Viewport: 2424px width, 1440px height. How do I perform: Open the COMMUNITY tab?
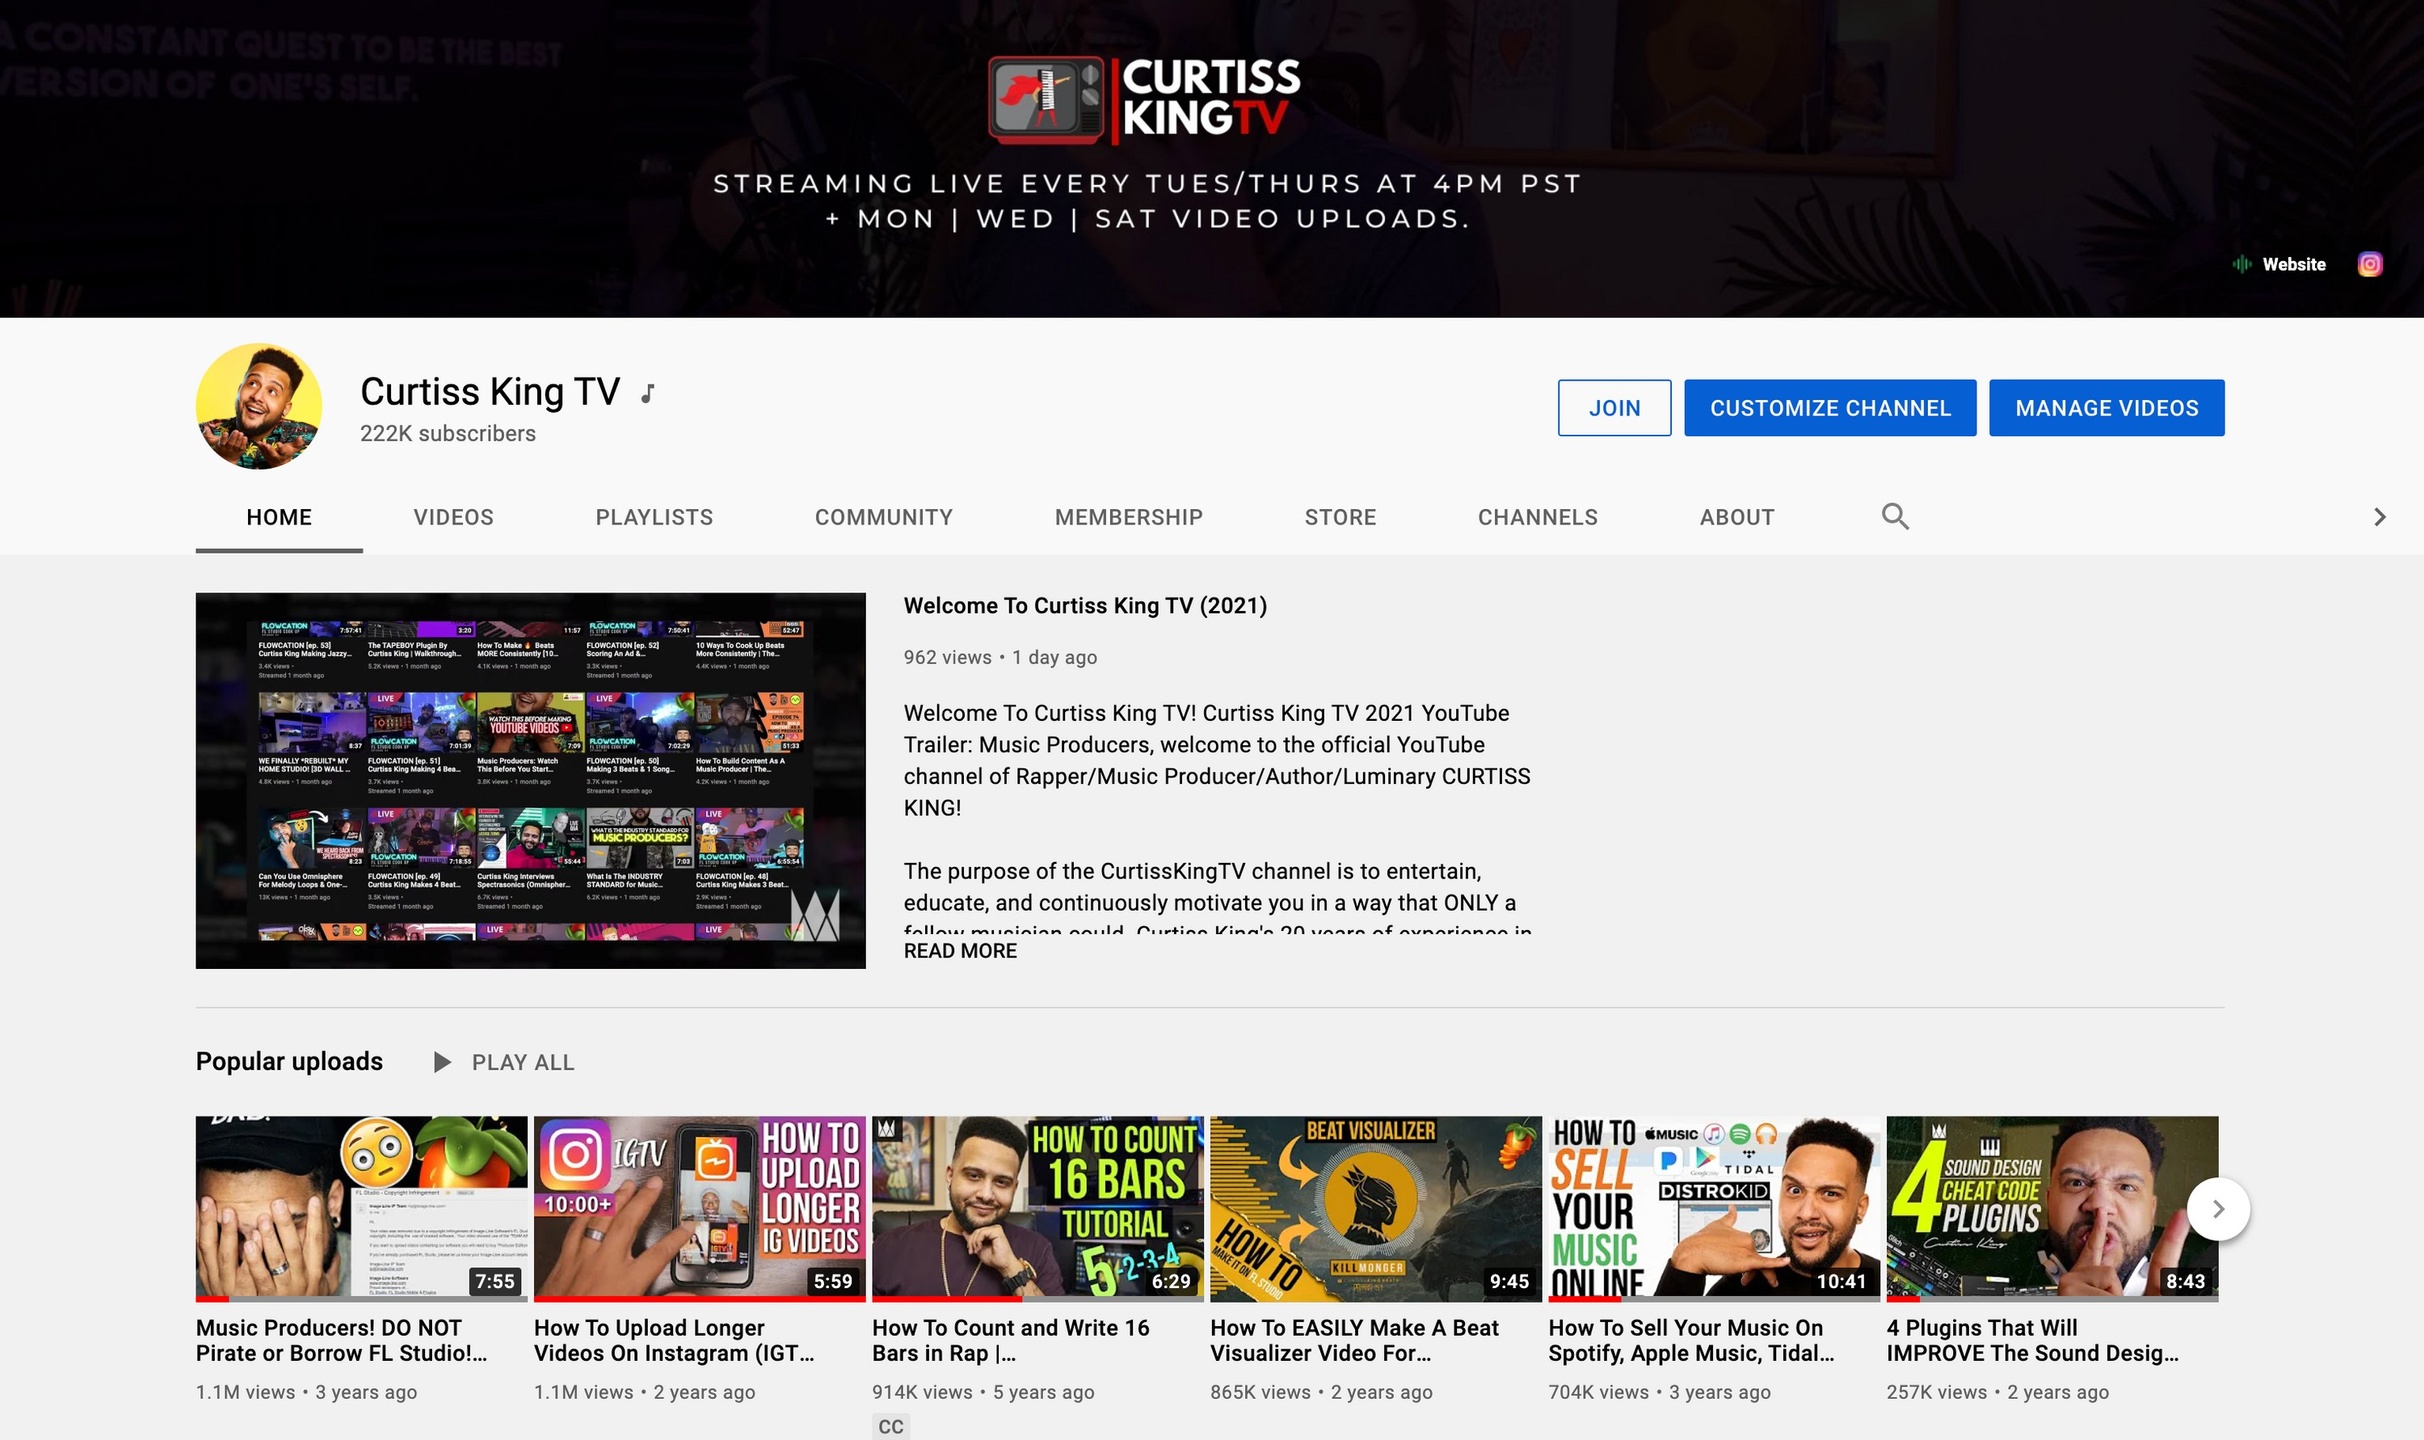(883, 517)
